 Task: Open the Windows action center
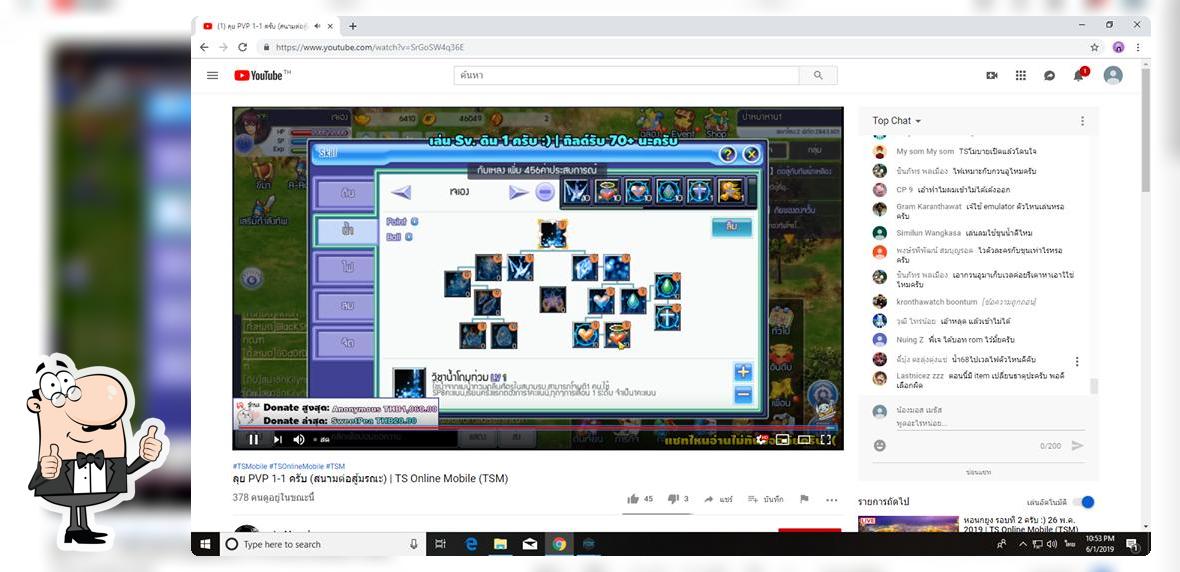(x=1133, y=544)
